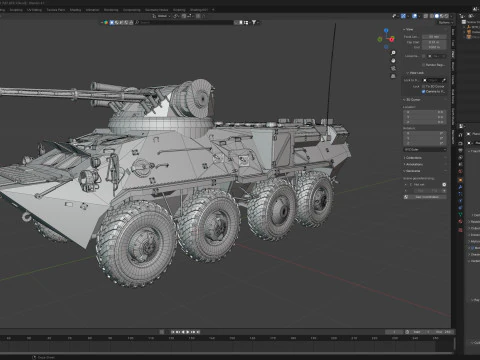Open the UV Editing workspace tab
The height and width of the screenshot is (360, 480).
click(x=34, y=10)
